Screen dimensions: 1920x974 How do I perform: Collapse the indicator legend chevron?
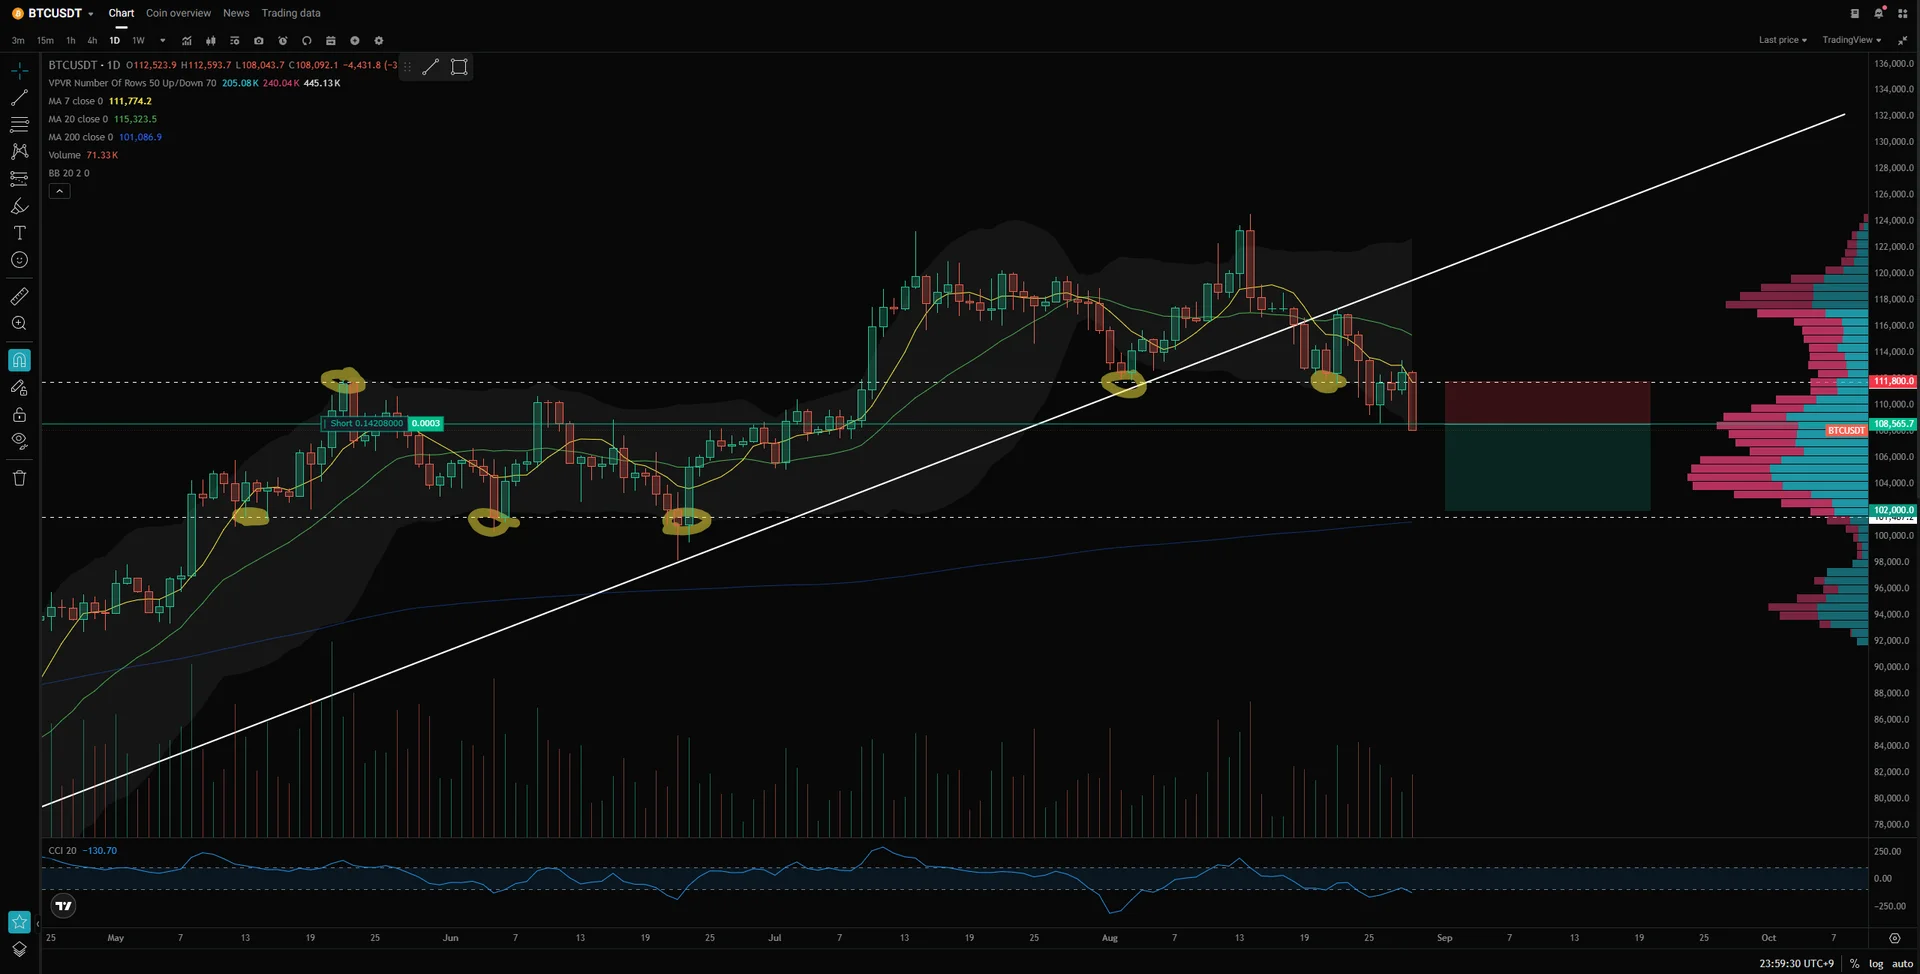[59, 191]
